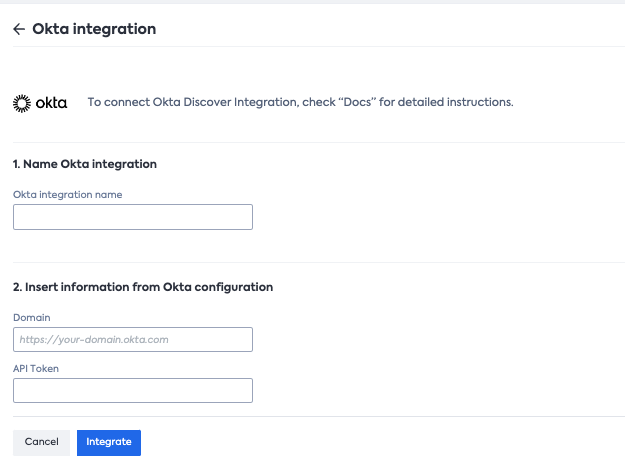Click the 'Domain' field label
Screen dimensions: 625x471
[x=32, y=318]
